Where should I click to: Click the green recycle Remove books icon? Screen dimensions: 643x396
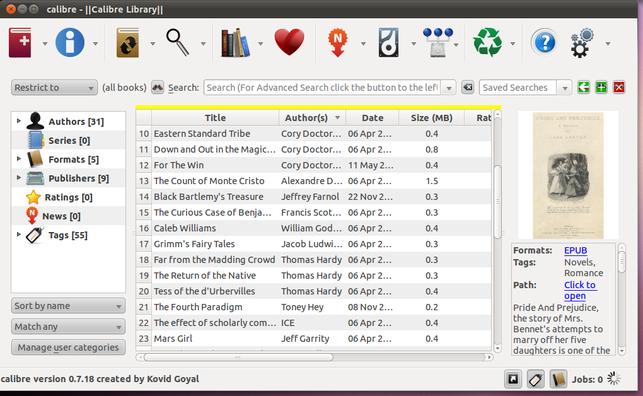(488, 42)
